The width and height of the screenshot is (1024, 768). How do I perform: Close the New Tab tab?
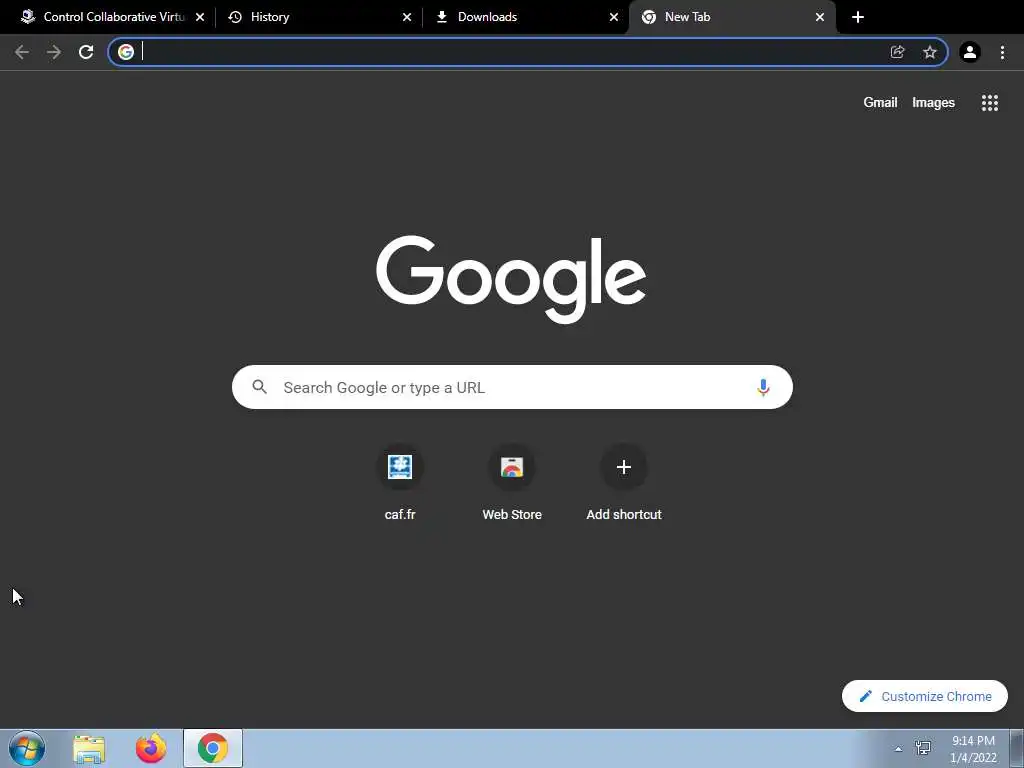point(820,17)
